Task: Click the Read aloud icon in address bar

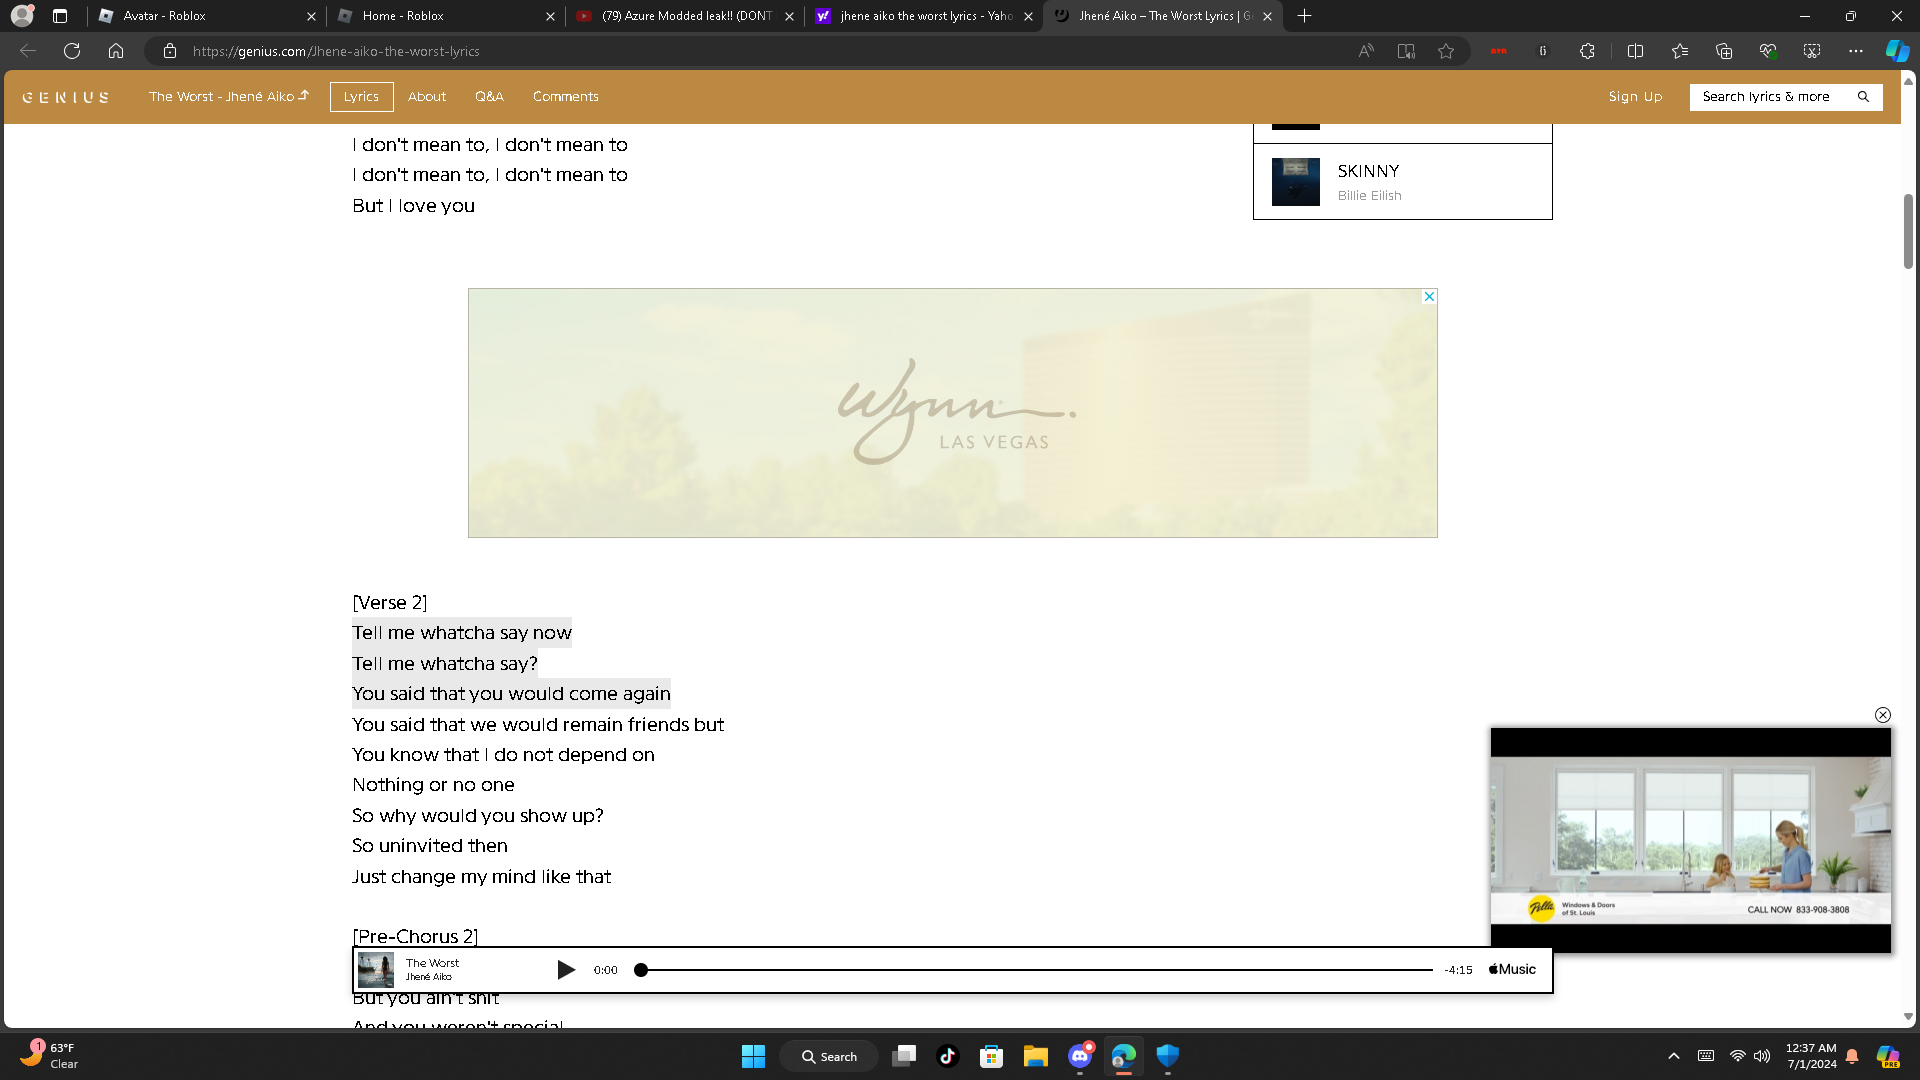Action: tap(1366, 51)
